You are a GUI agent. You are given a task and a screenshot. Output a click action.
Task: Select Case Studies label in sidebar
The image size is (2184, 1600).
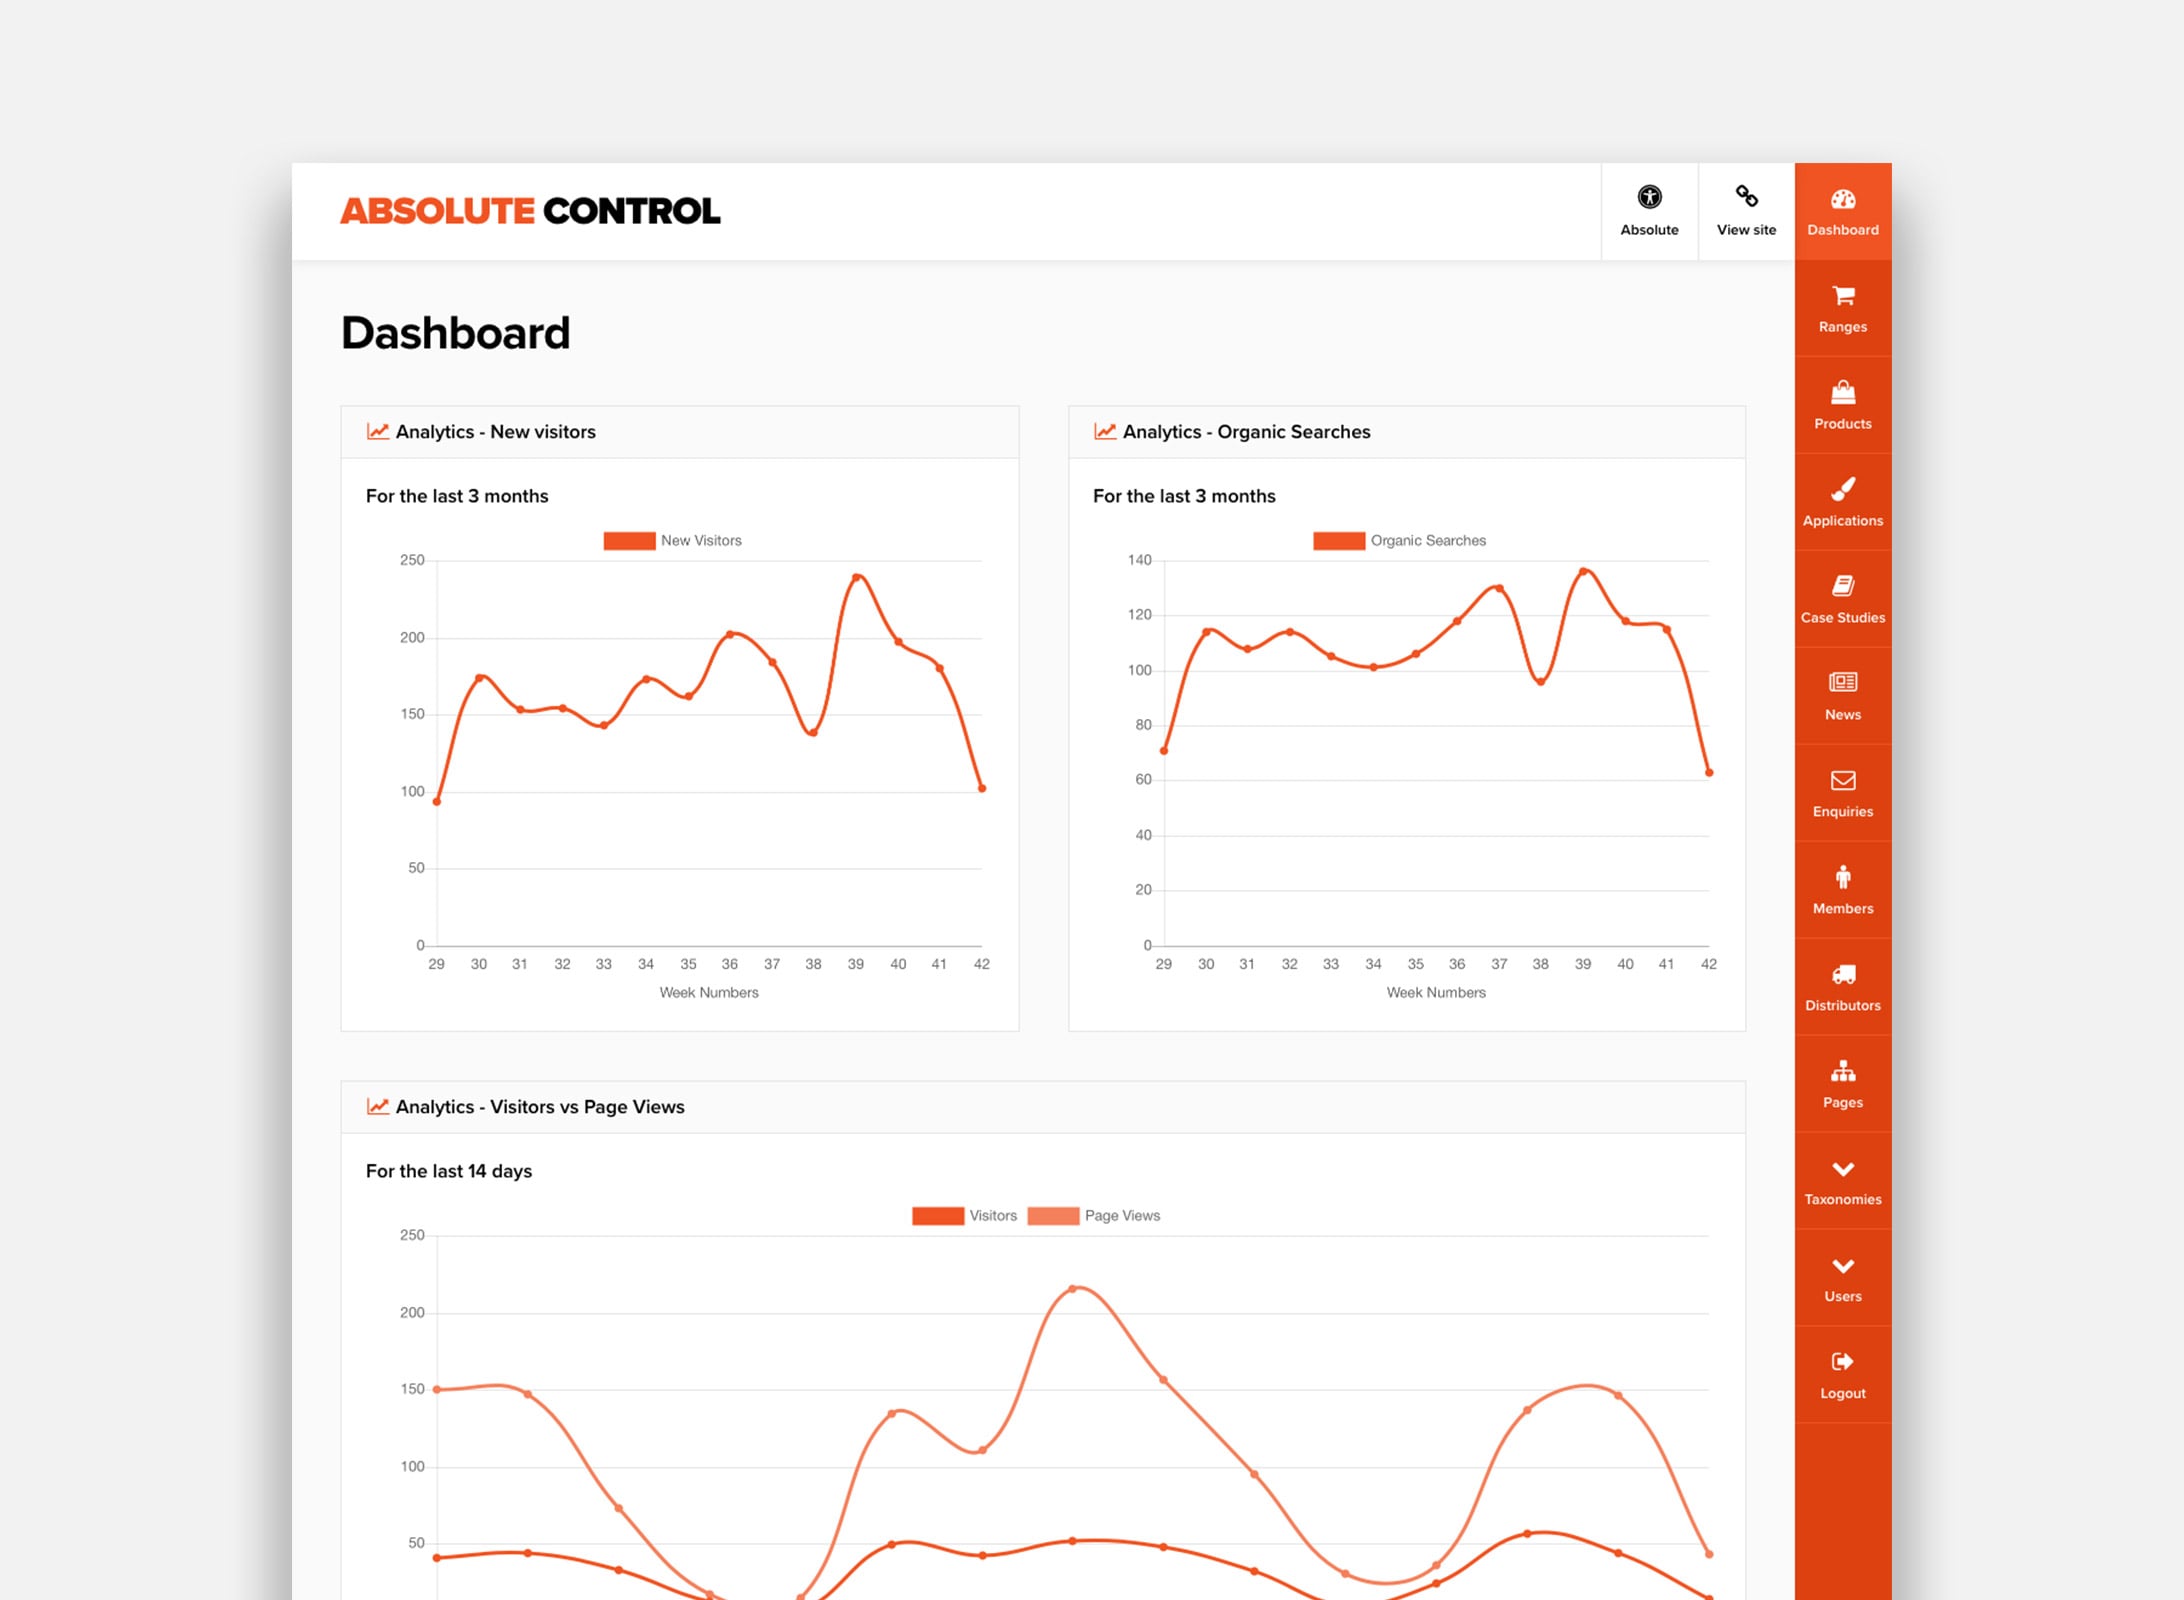pos(1842,618)
